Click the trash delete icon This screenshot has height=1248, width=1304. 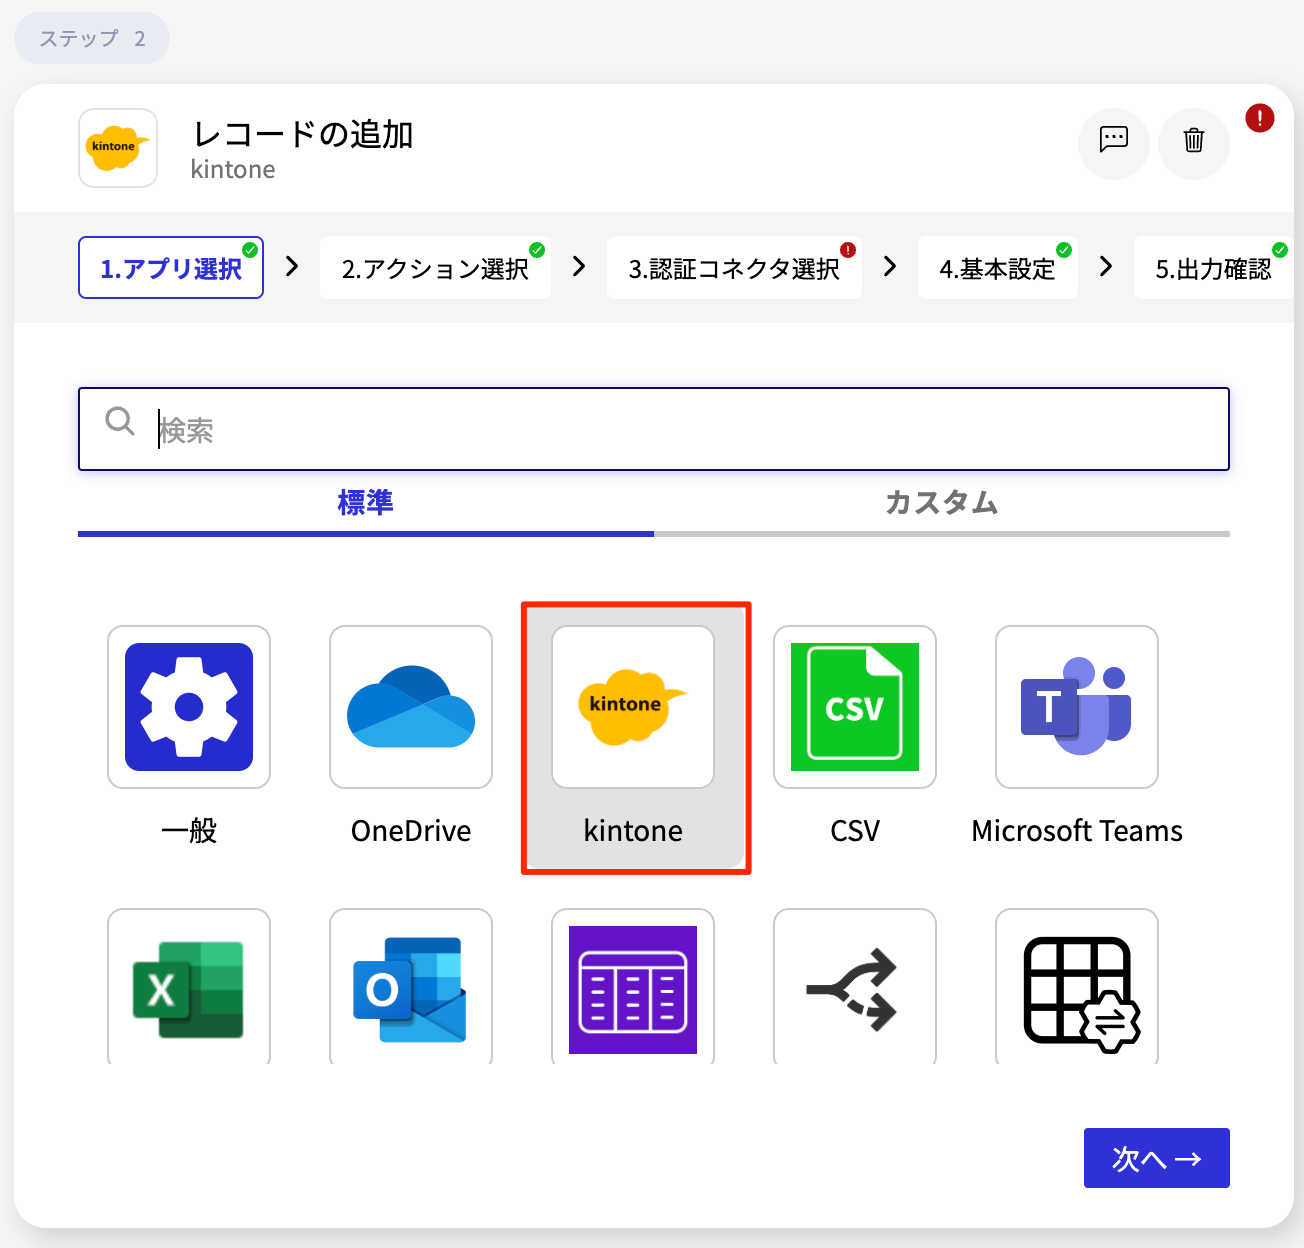coord(1193,143)
